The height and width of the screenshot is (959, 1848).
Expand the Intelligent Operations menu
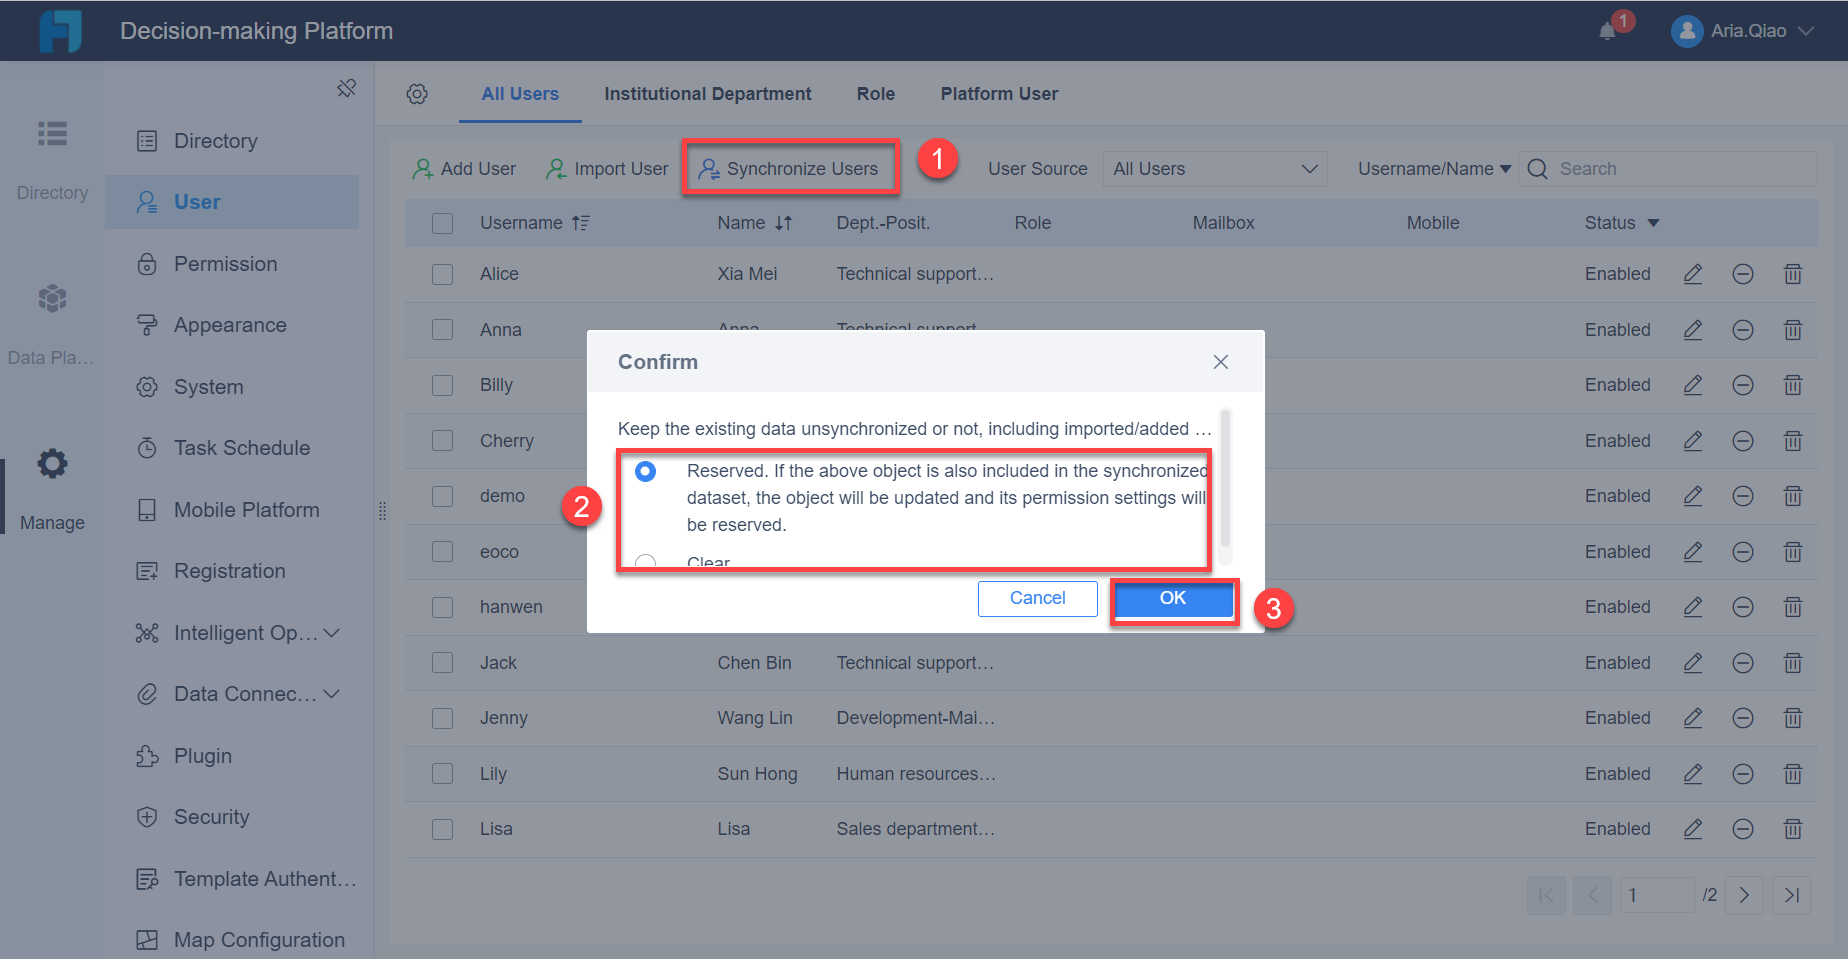click(x=238, y=632)
